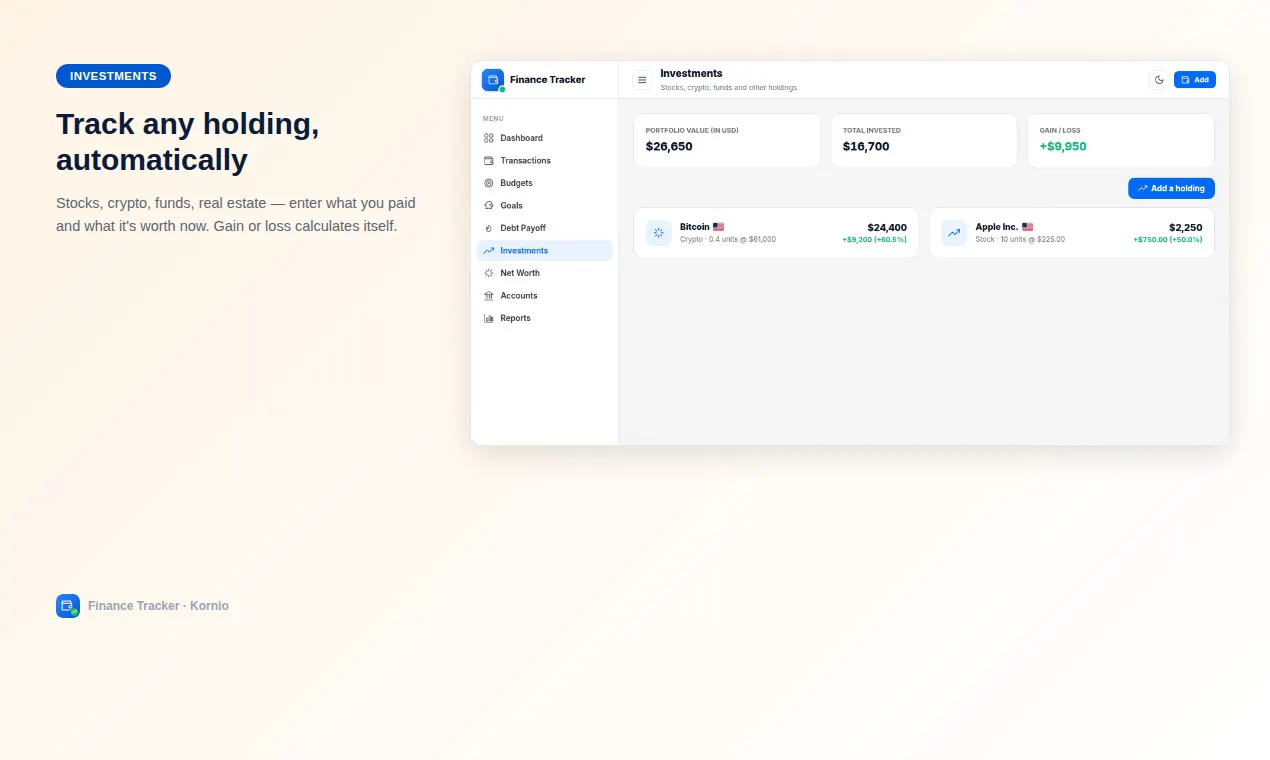Click the Debt Payoff flame icon

[x=489, y=228]
